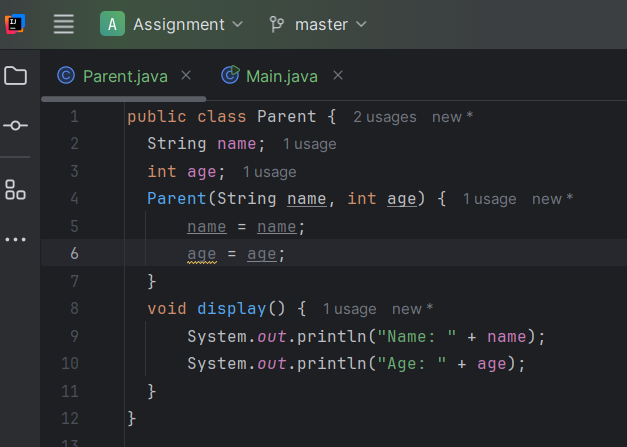This screenshot has height=447, width=627.
Task: Click the "Age: " string literal
Action: (411, 364)
